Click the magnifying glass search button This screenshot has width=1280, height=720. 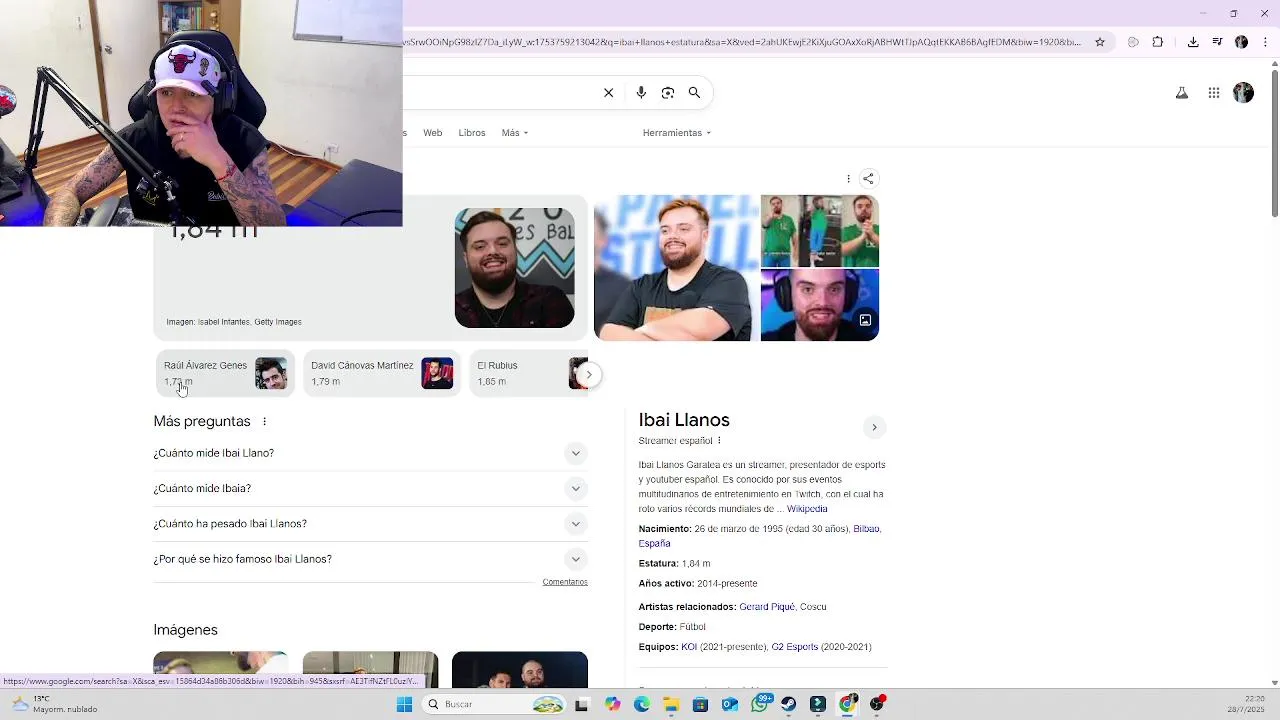(x=694, y=93)
